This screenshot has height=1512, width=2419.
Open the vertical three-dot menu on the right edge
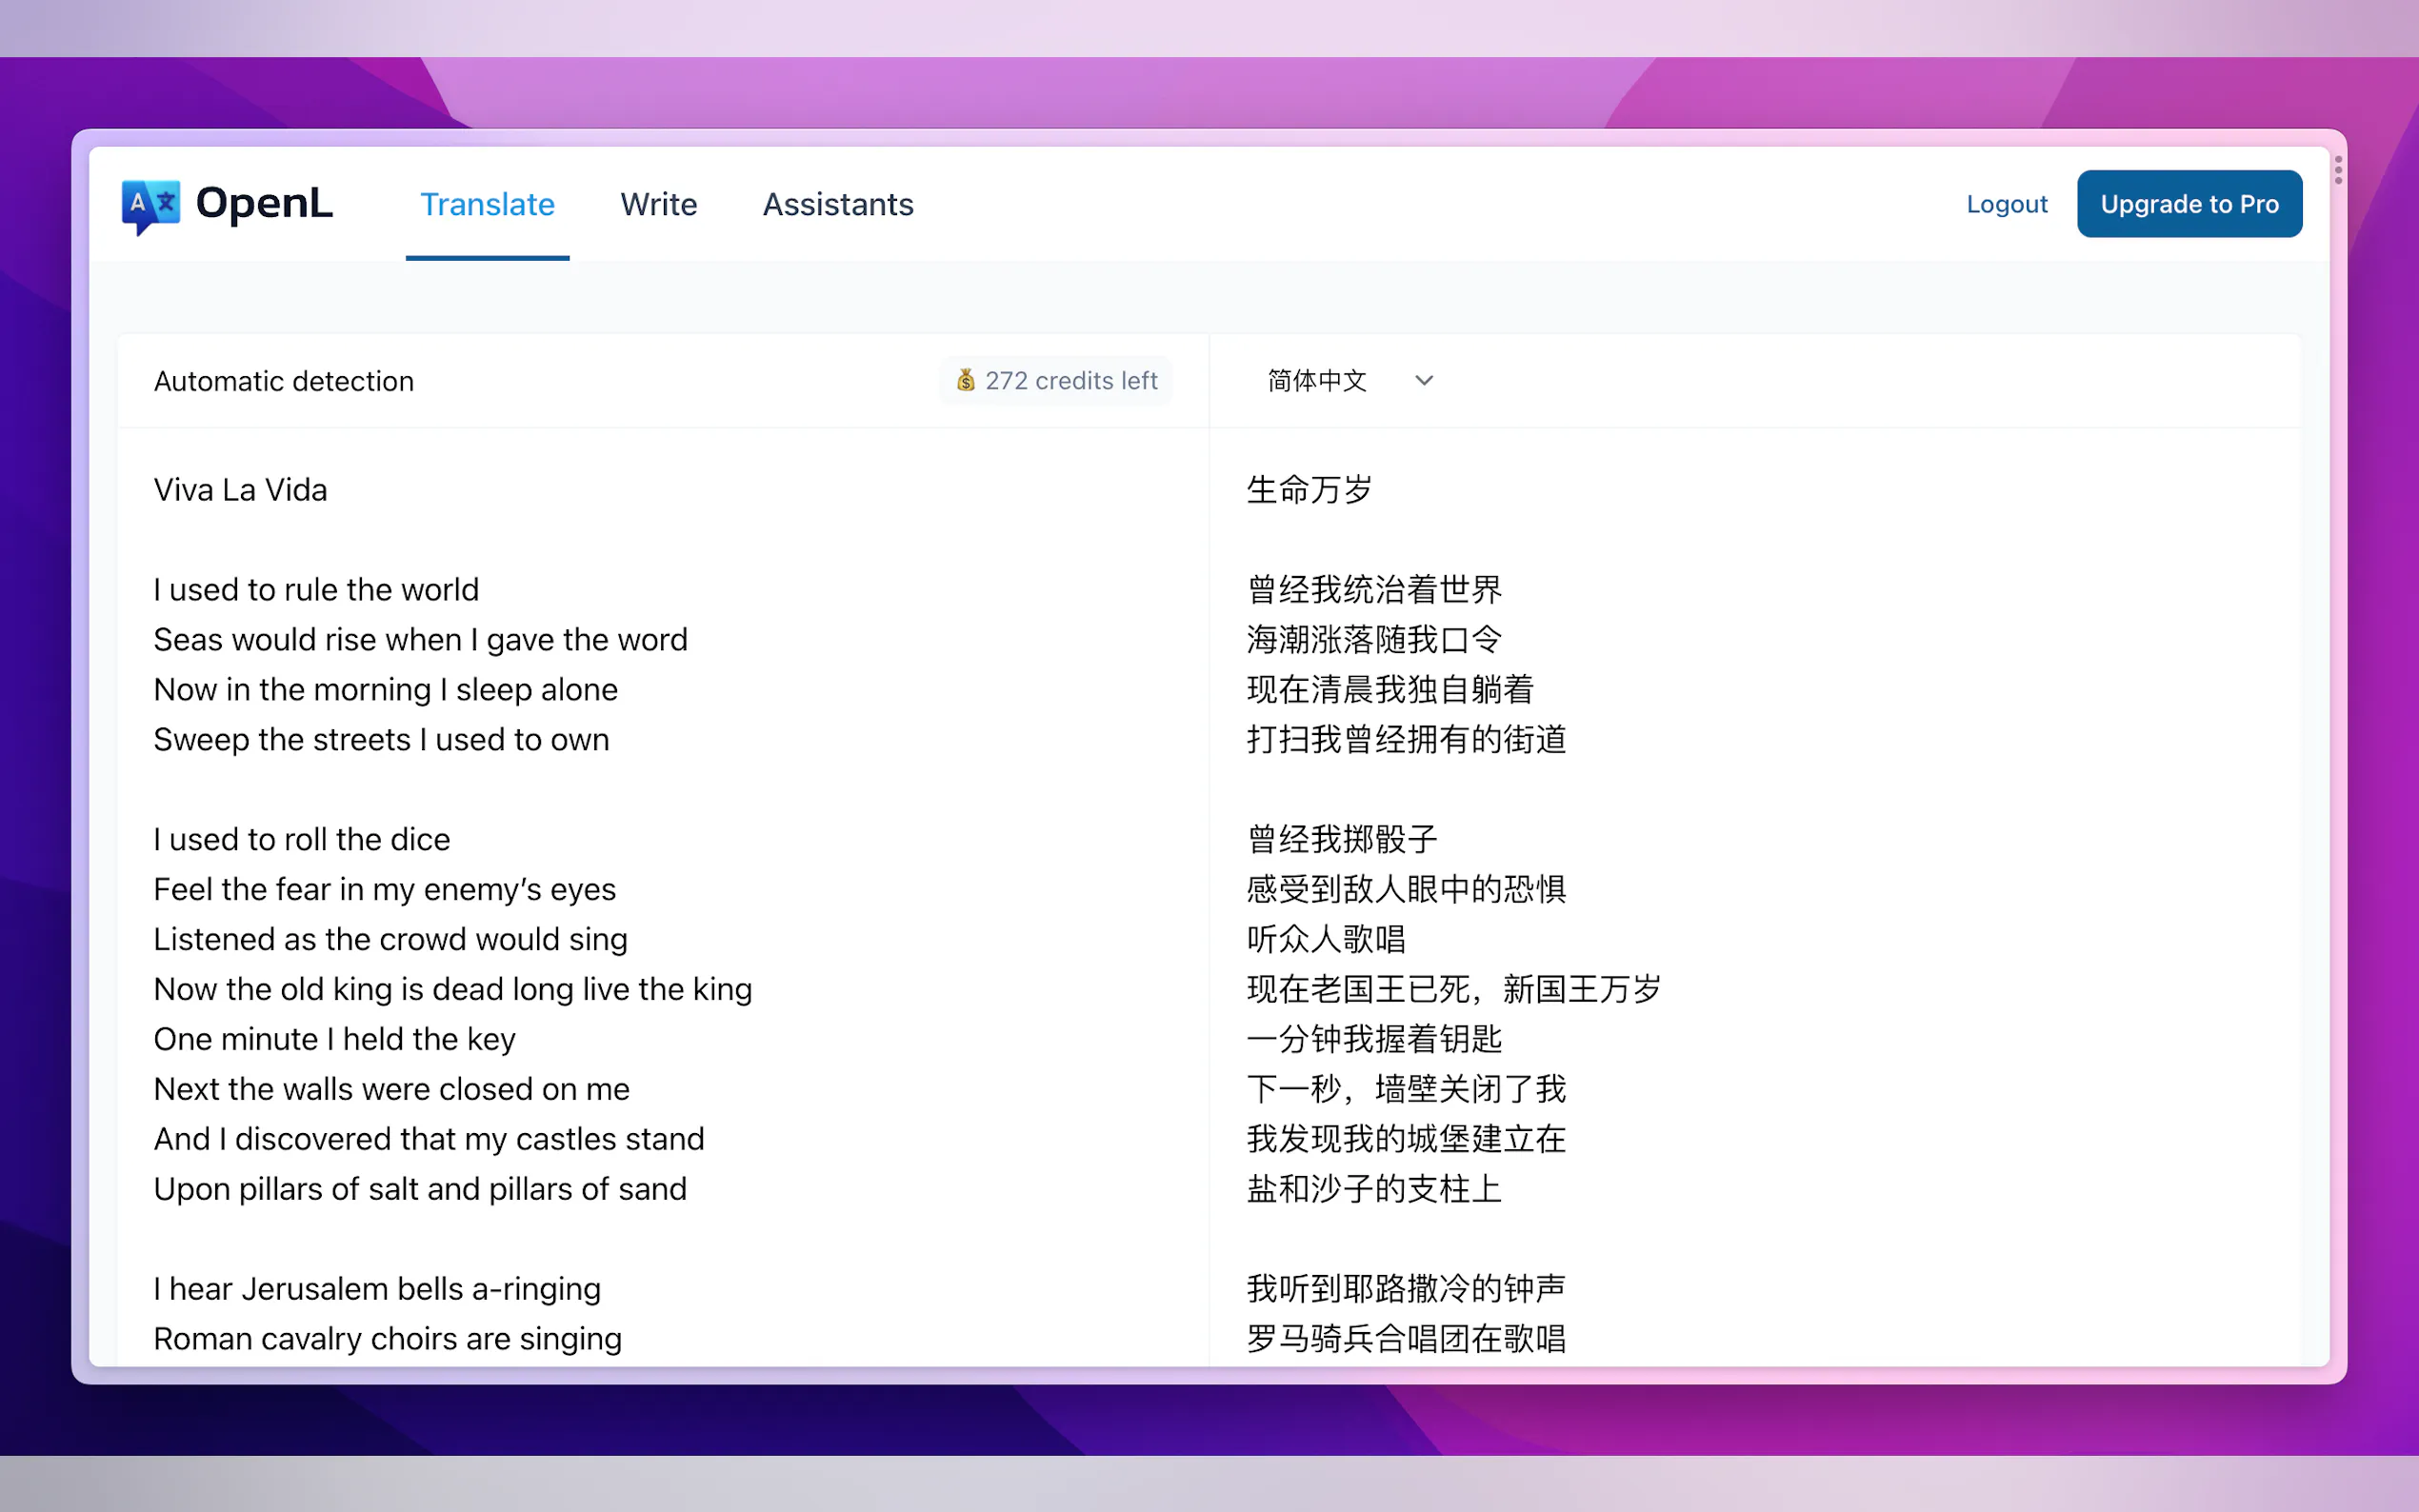click(x=2337, y=171)
